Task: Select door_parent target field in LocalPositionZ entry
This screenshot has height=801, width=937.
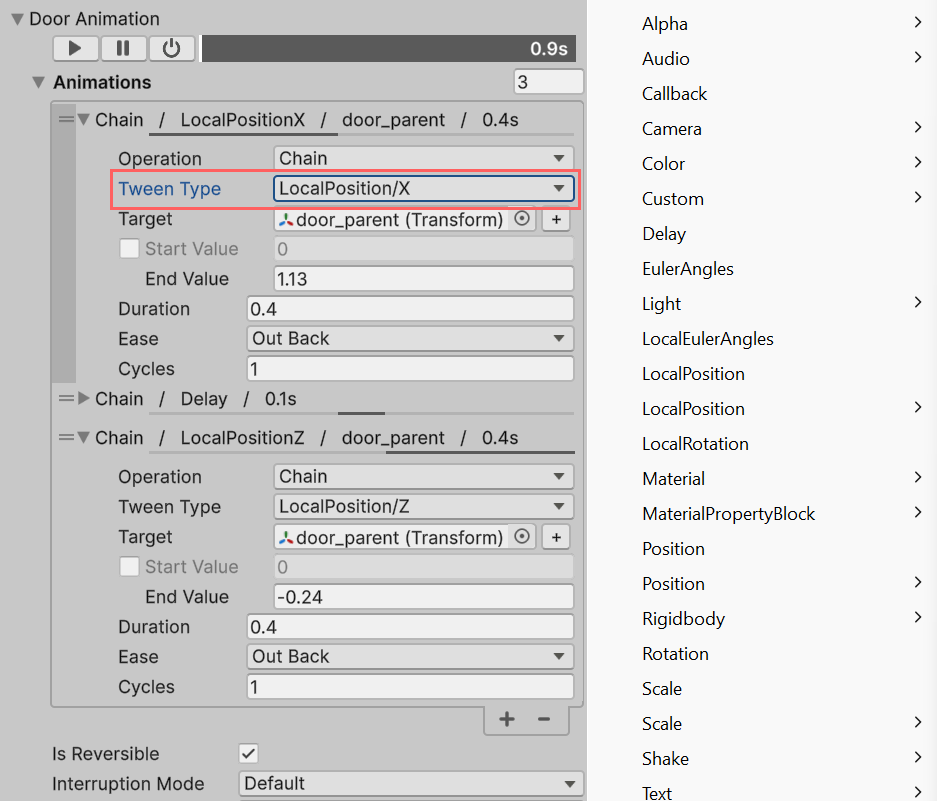Action: click(x=391, y=537)
